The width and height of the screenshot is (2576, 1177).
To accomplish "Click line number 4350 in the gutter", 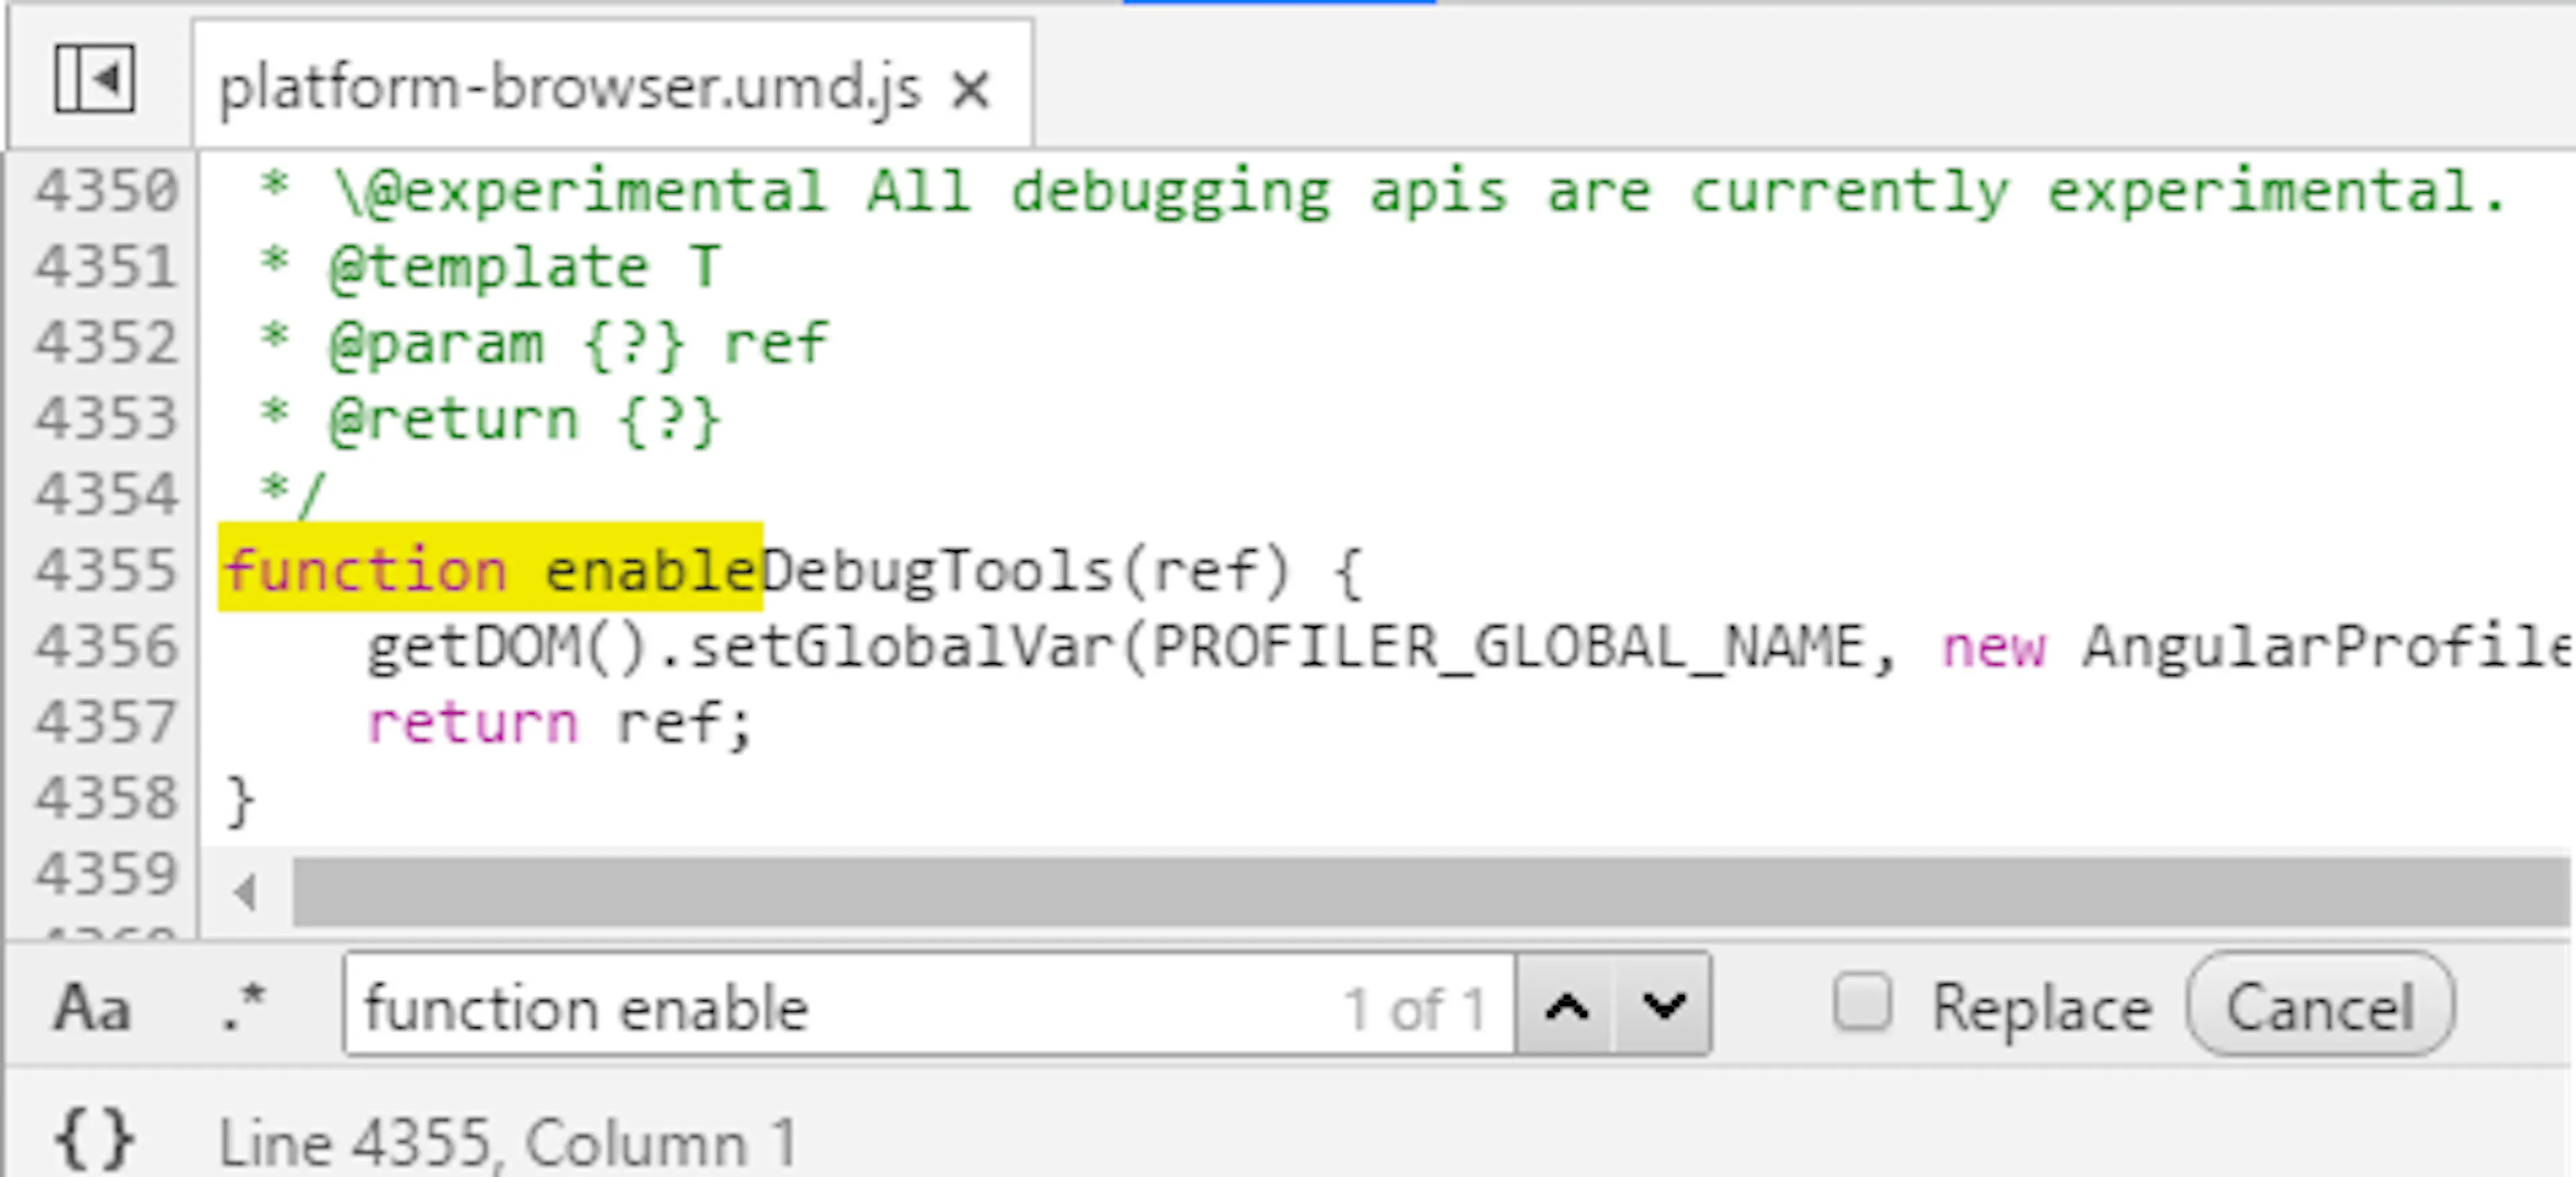I will [107, 190].
